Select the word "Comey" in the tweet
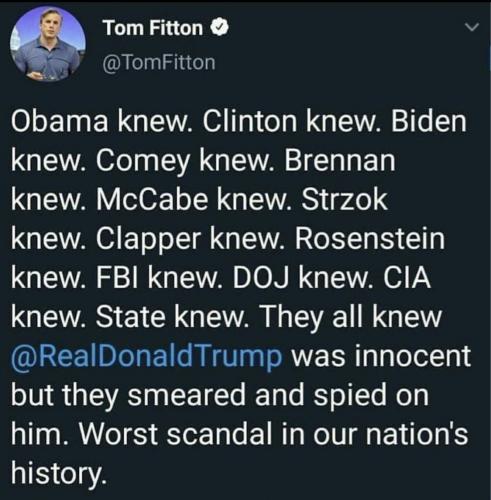 tap(143, 162)
